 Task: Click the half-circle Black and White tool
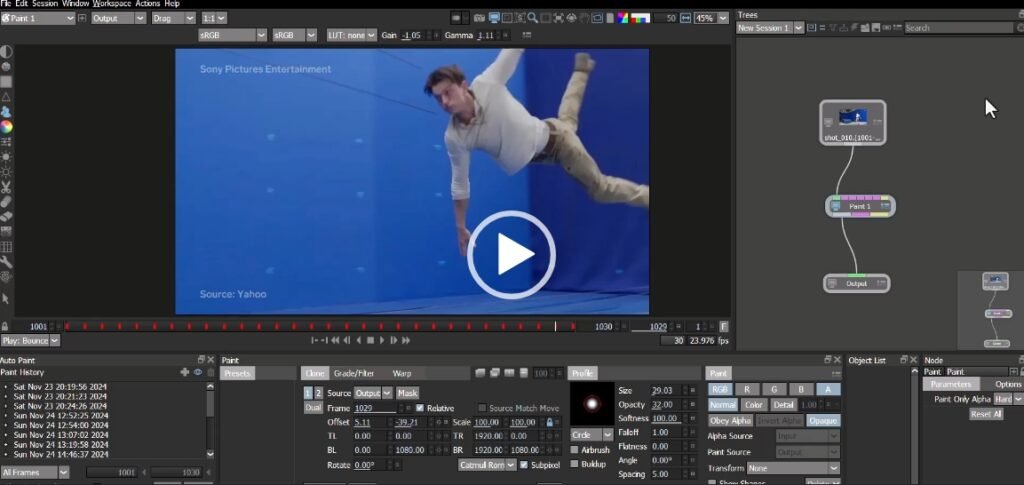click(6, 52)
